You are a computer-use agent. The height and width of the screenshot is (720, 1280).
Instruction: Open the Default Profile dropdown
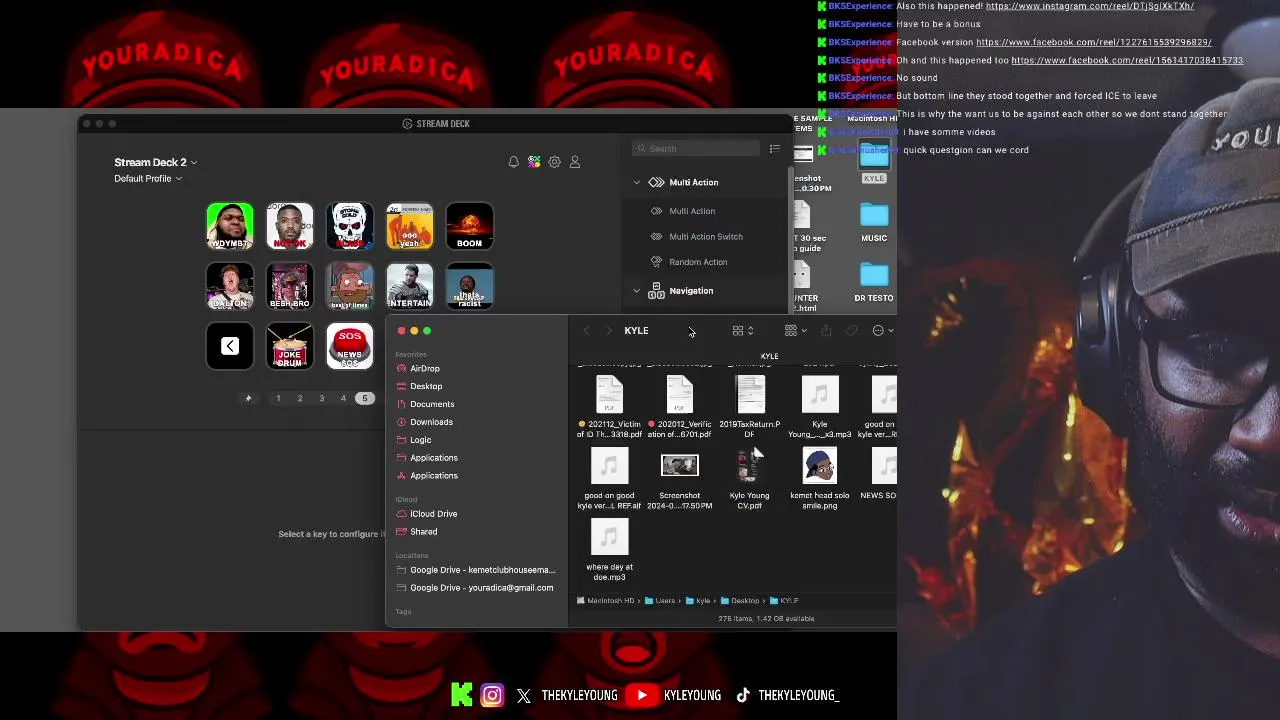click(148, 179)
